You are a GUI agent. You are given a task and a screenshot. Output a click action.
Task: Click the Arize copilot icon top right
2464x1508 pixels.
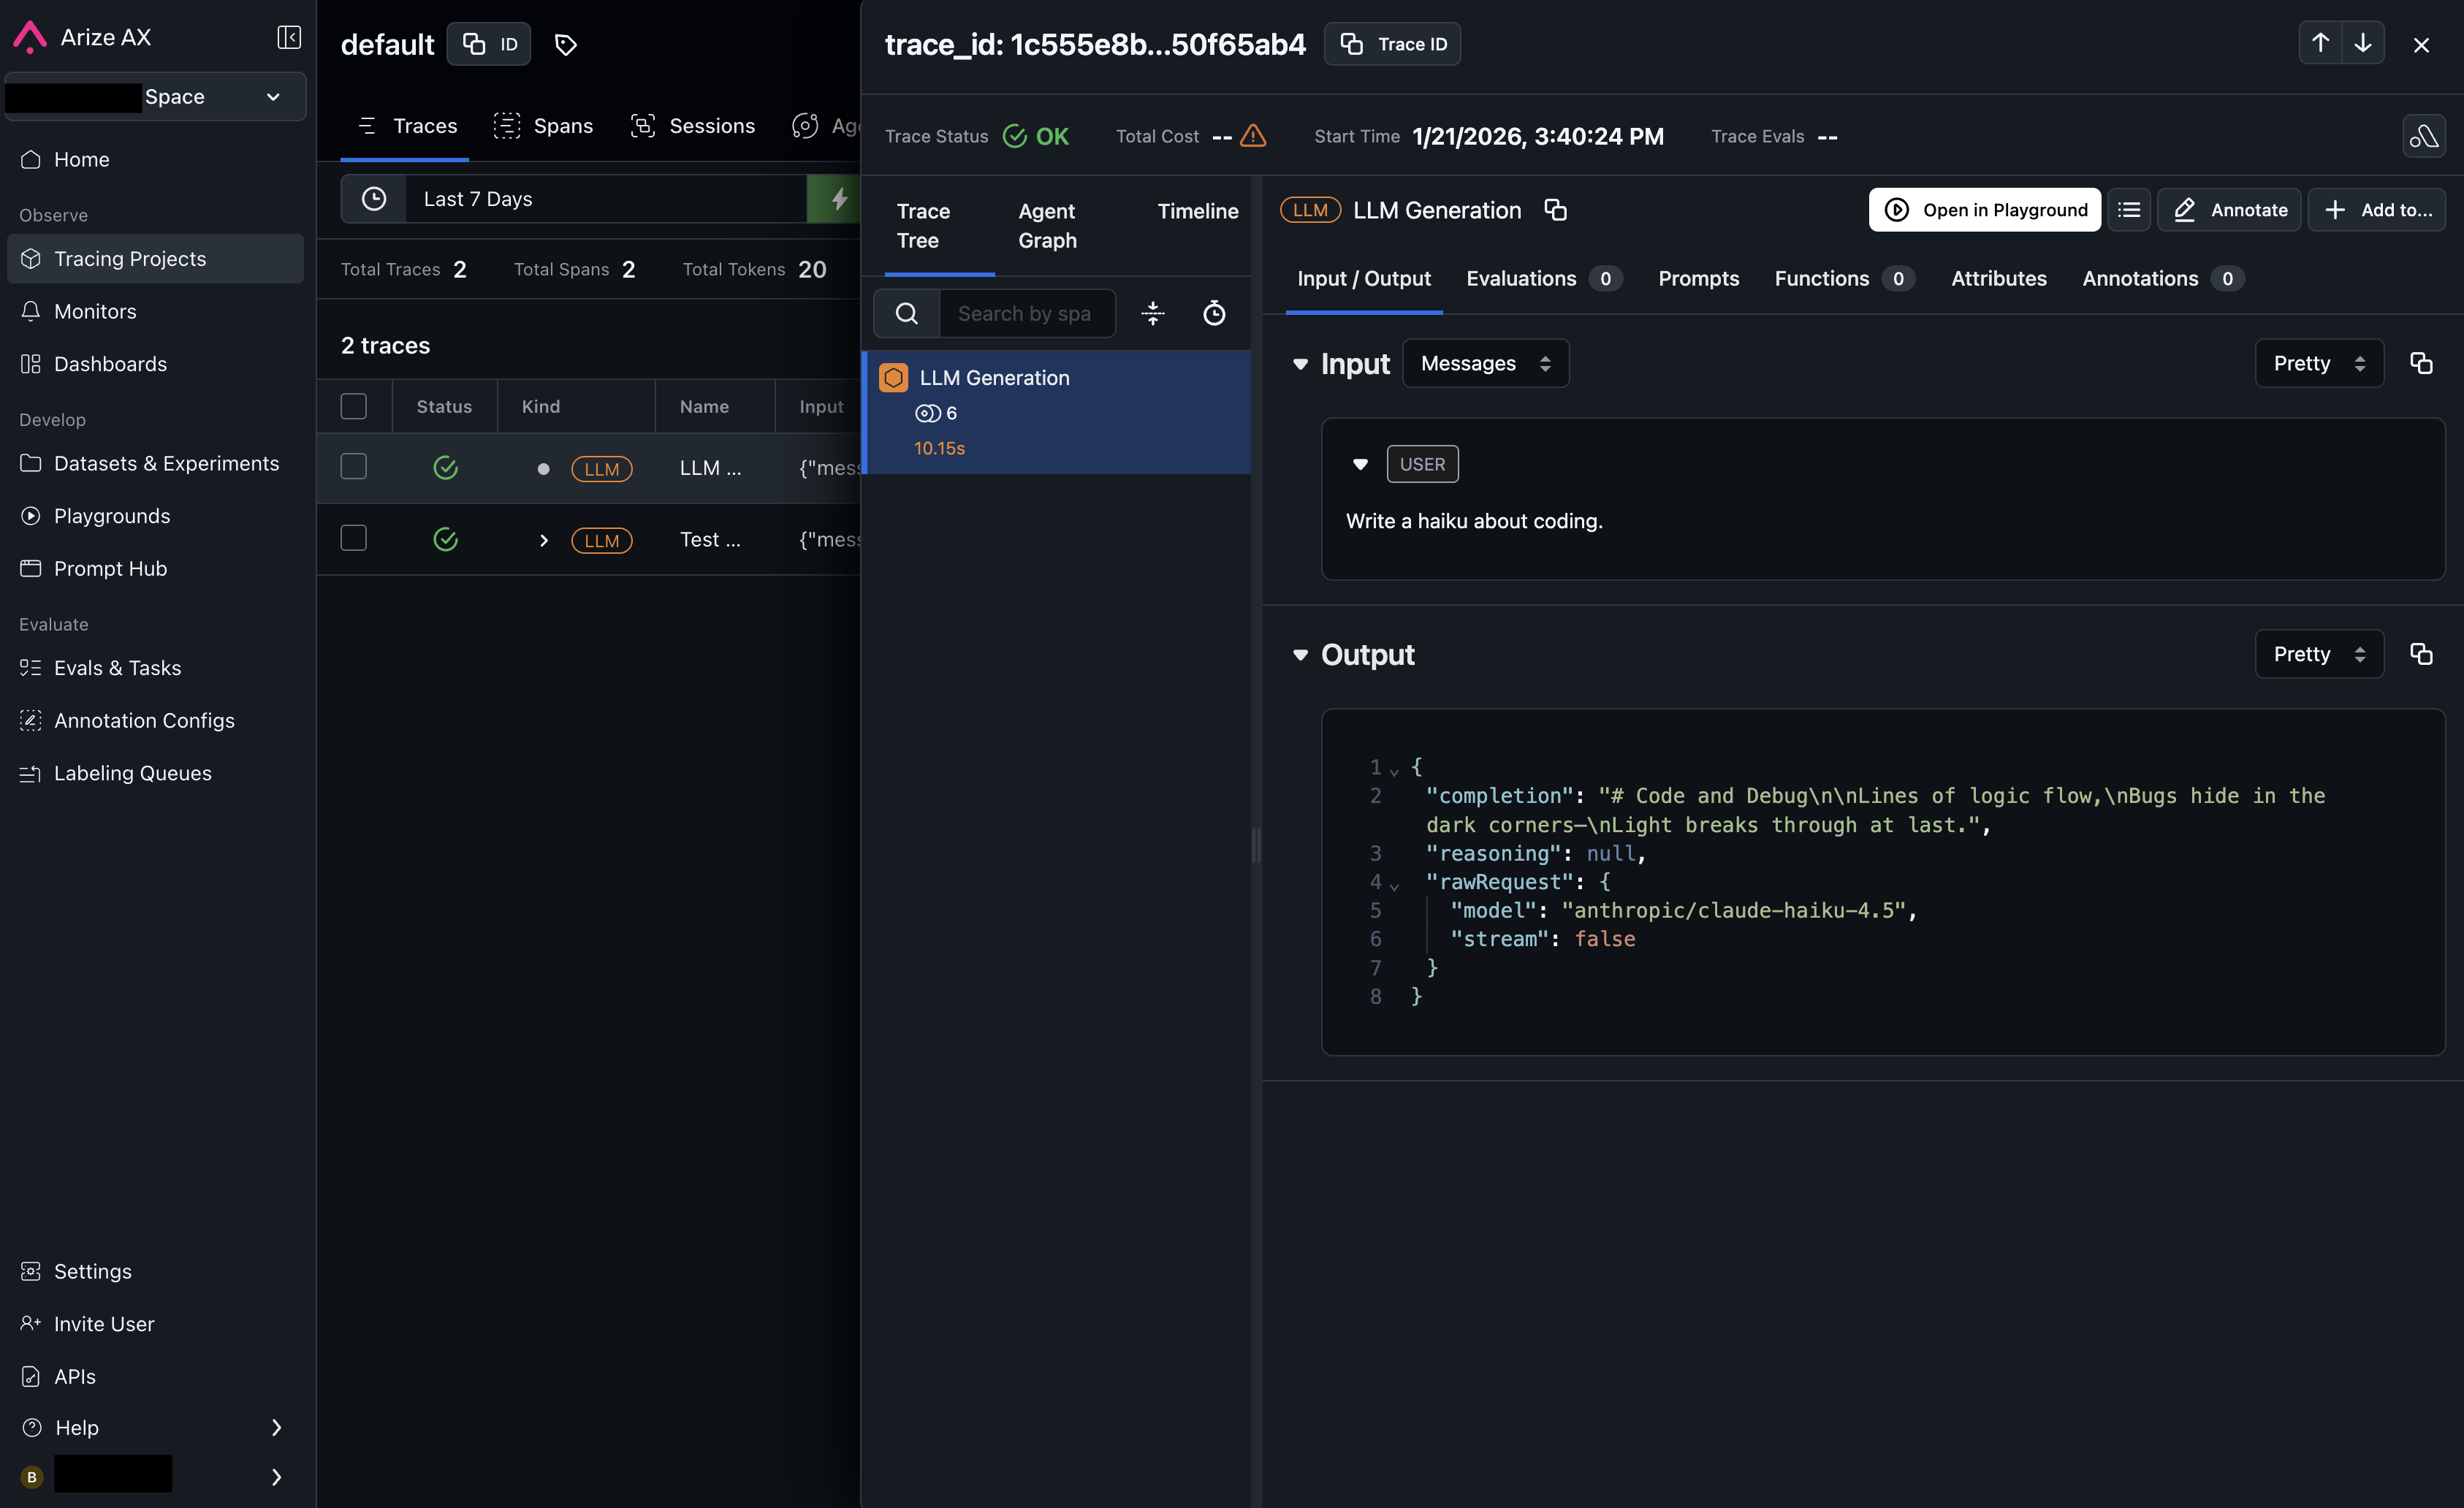2424,136
